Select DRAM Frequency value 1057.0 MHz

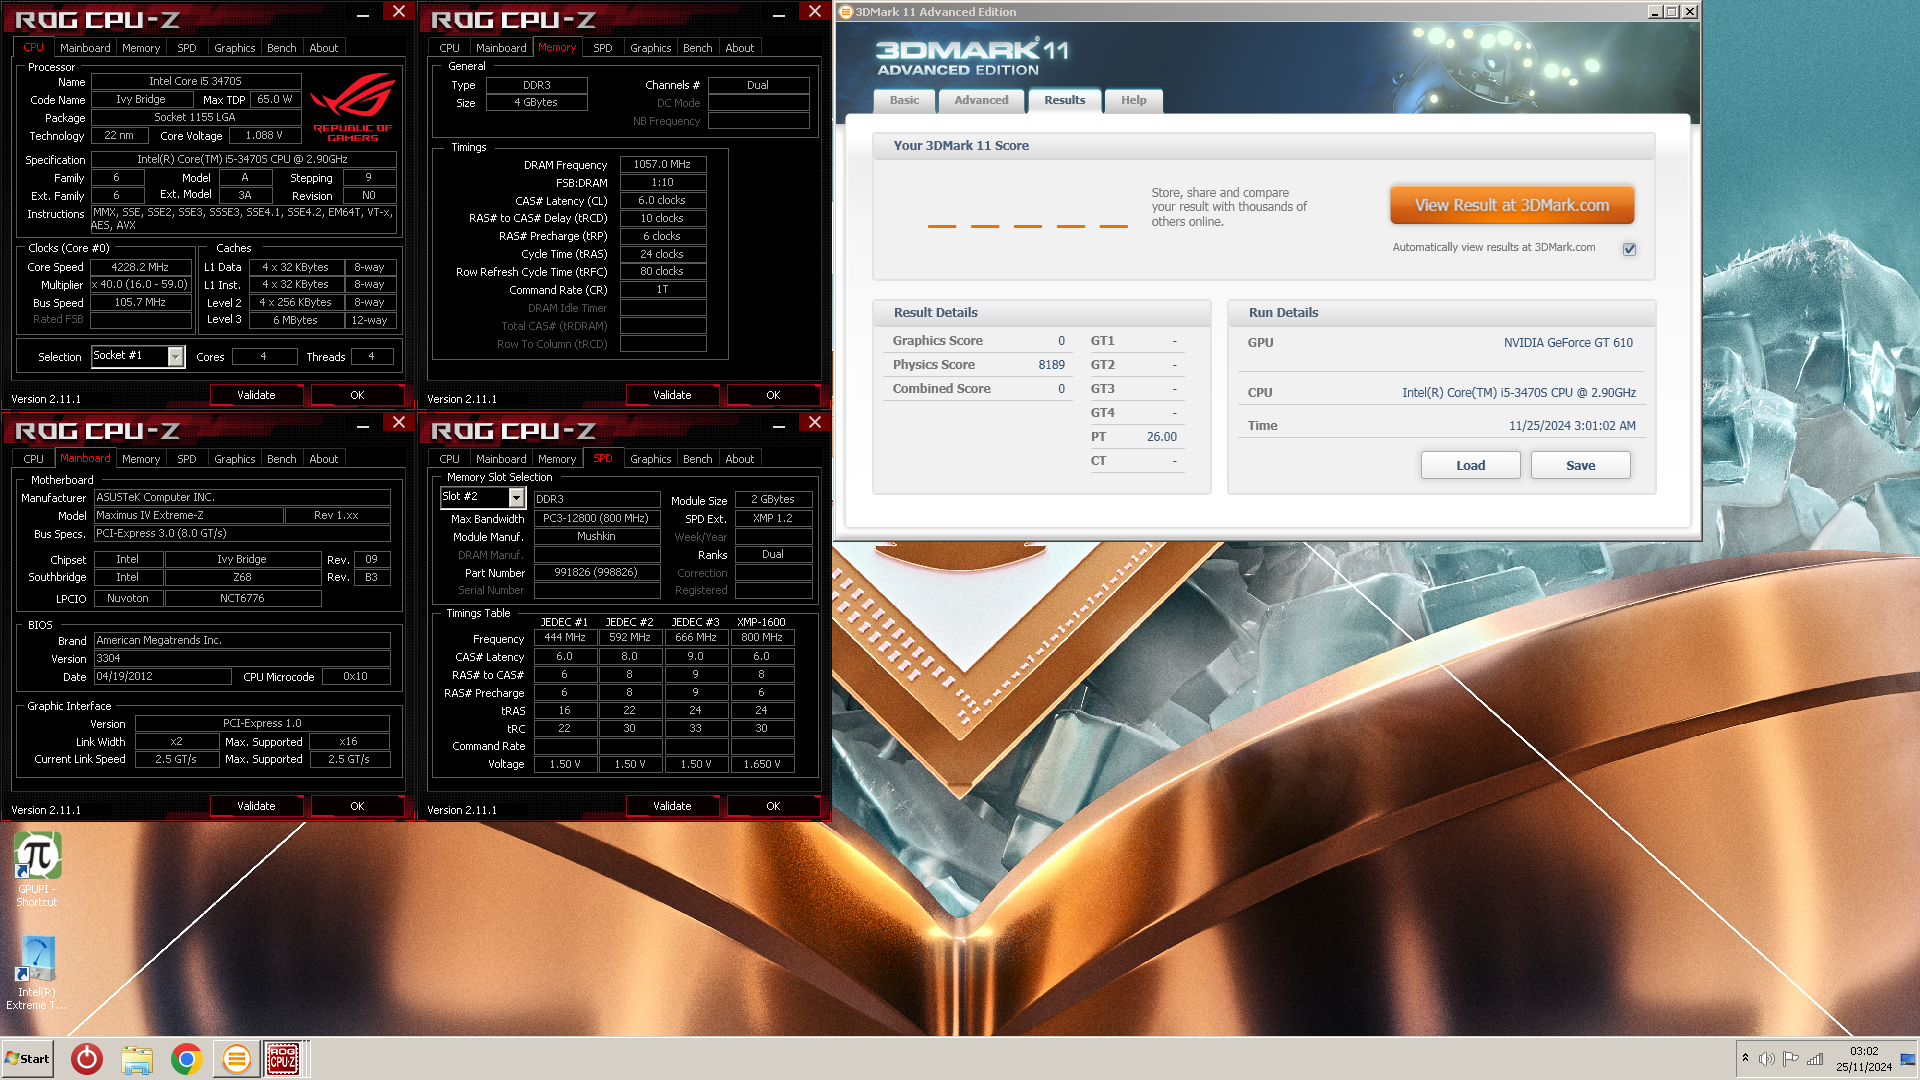tap(662, 164)
